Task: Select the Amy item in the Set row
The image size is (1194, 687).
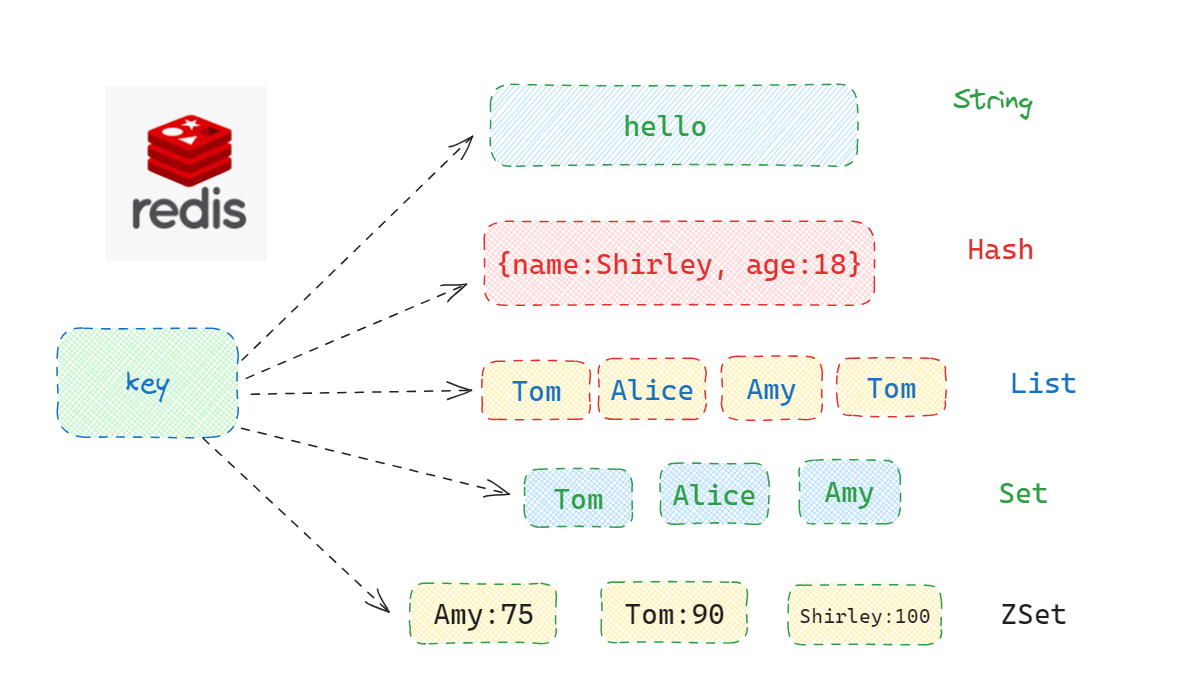Action: tap(849, 492)
